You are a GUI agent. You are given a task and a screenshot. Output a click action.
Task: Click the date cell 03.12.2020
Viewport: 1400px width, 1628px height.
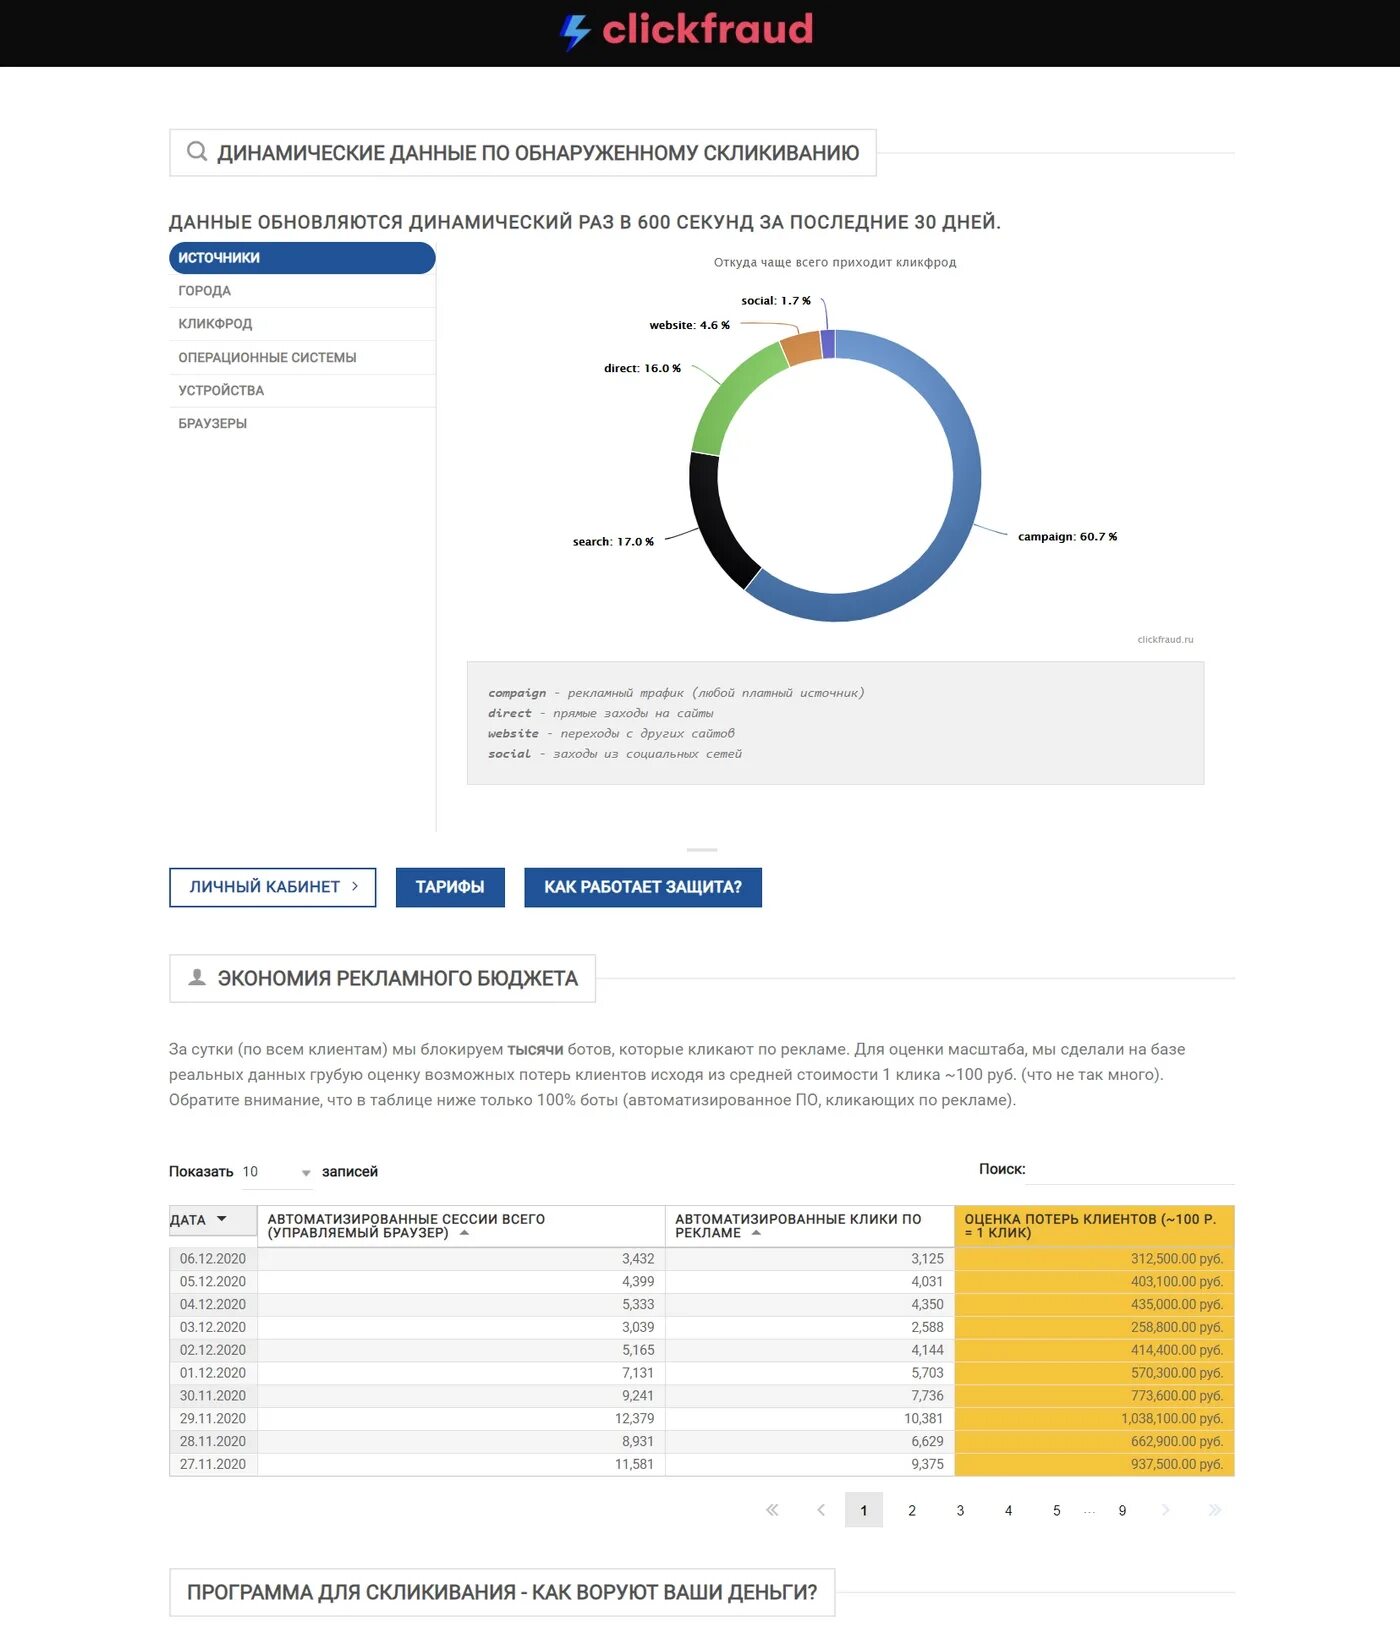pyautogui.click(x=213, y=1328)
